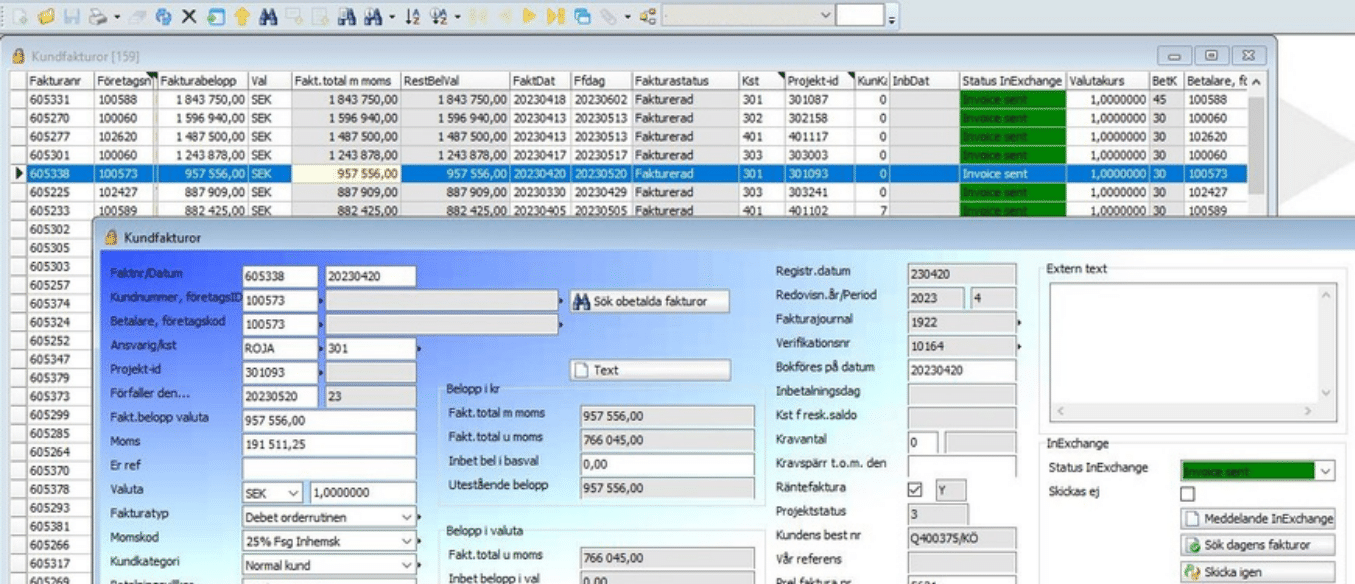Viewport: 1355px width, 584px height.
Task: Click invoice number 605299 in the left list
Action: click(x=49, y=415)
